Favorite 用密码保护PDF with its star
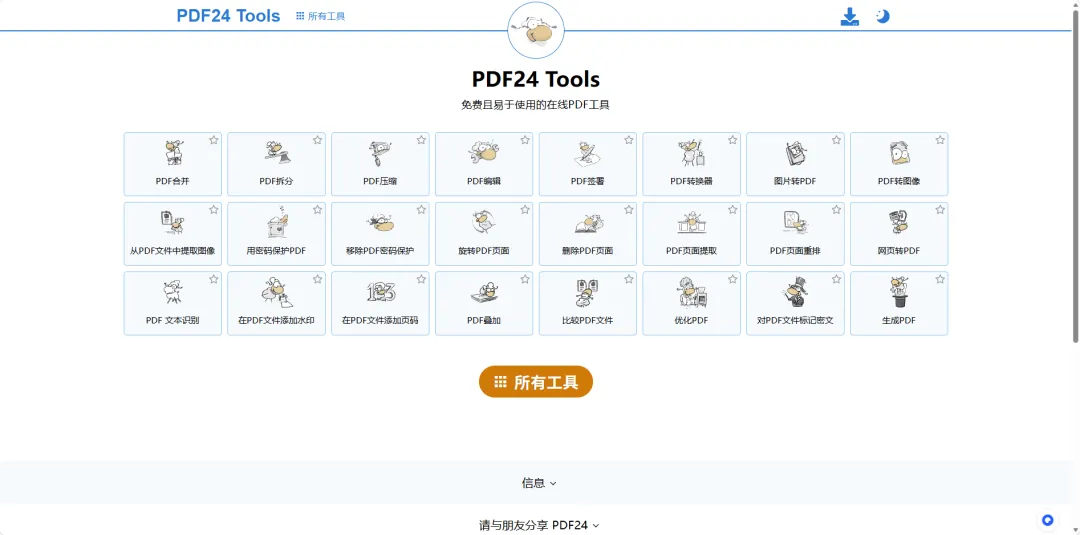 point(318,209)
